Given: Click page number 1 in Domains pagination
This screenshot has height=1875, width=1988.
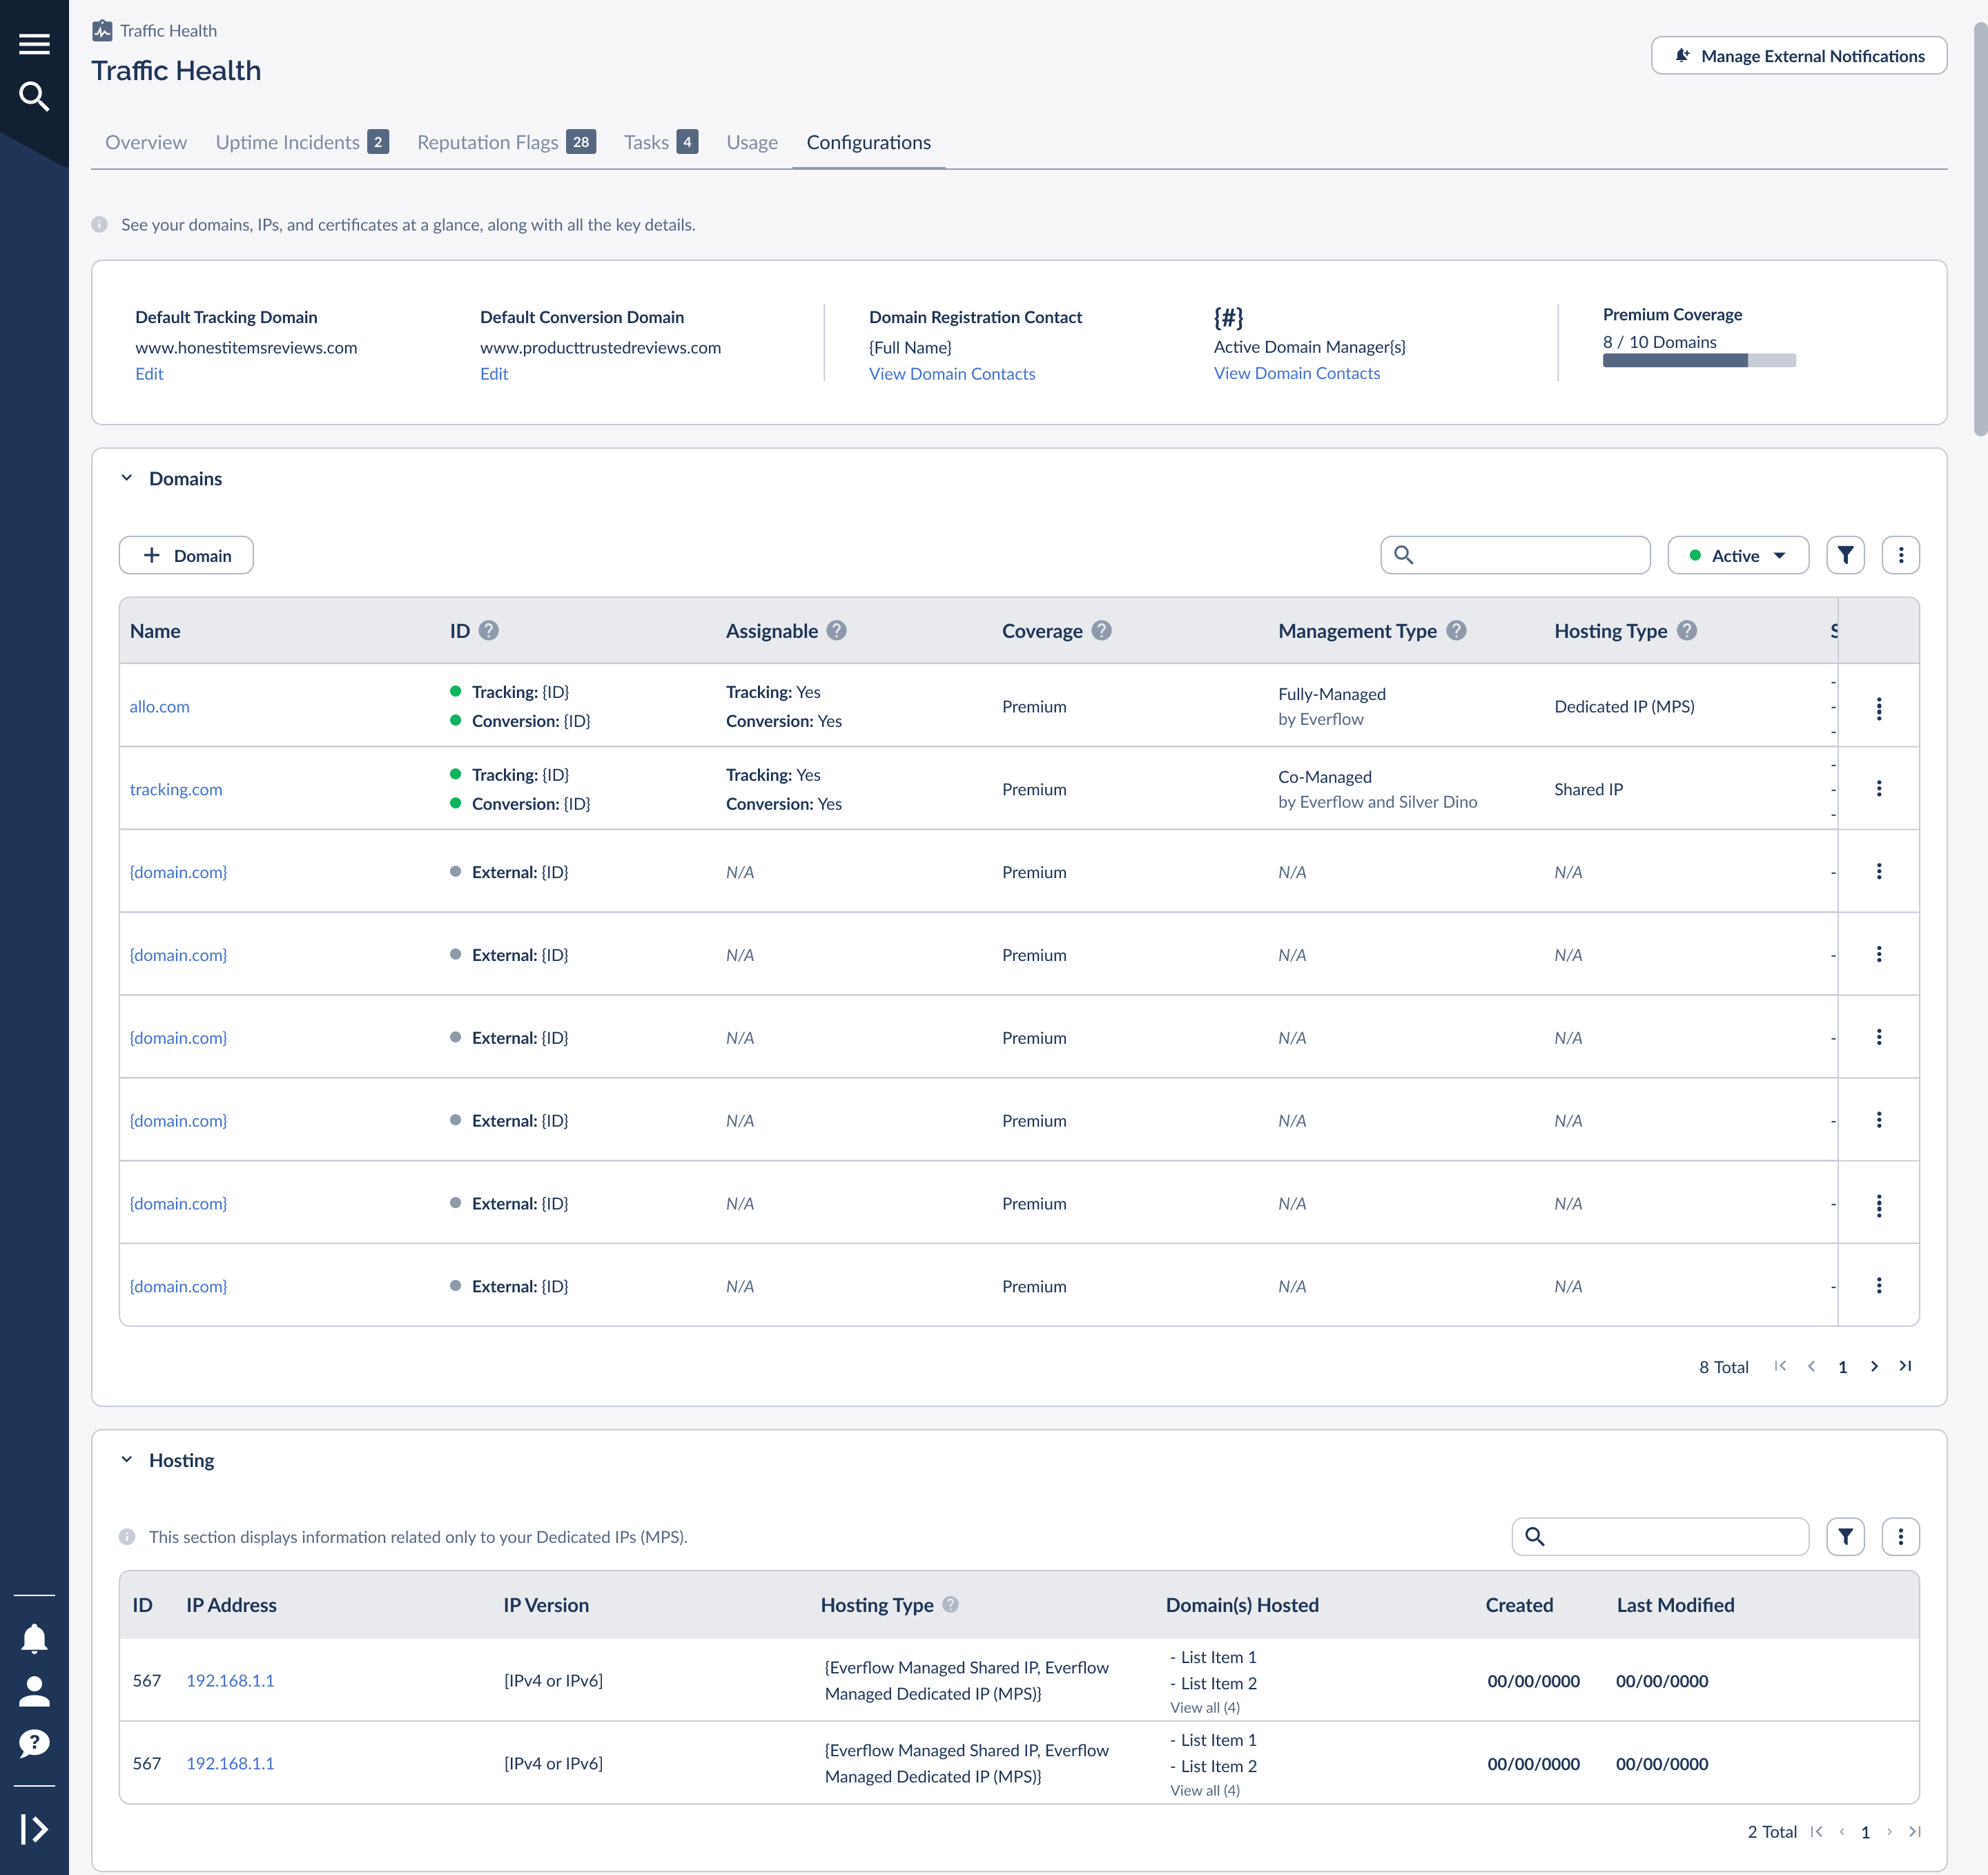Looking at the screenshot, I should click(x=1842, y=1367).
